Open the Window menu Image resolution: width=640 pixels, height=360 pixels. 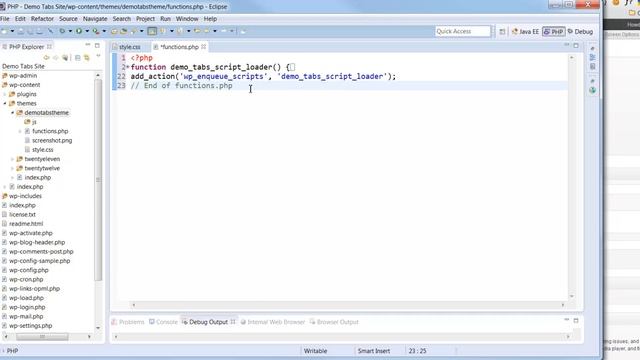click(187, 19)
